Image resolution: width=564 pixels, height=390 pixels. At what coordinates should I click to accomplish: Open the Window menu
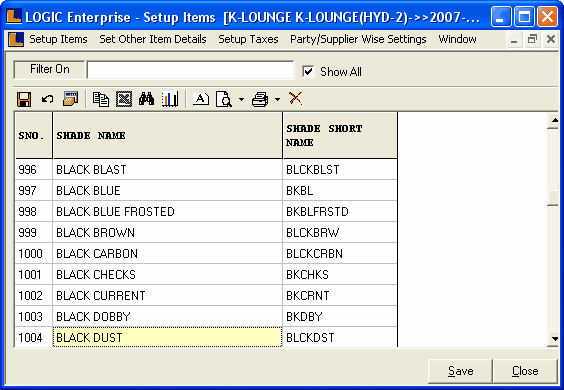457,39
